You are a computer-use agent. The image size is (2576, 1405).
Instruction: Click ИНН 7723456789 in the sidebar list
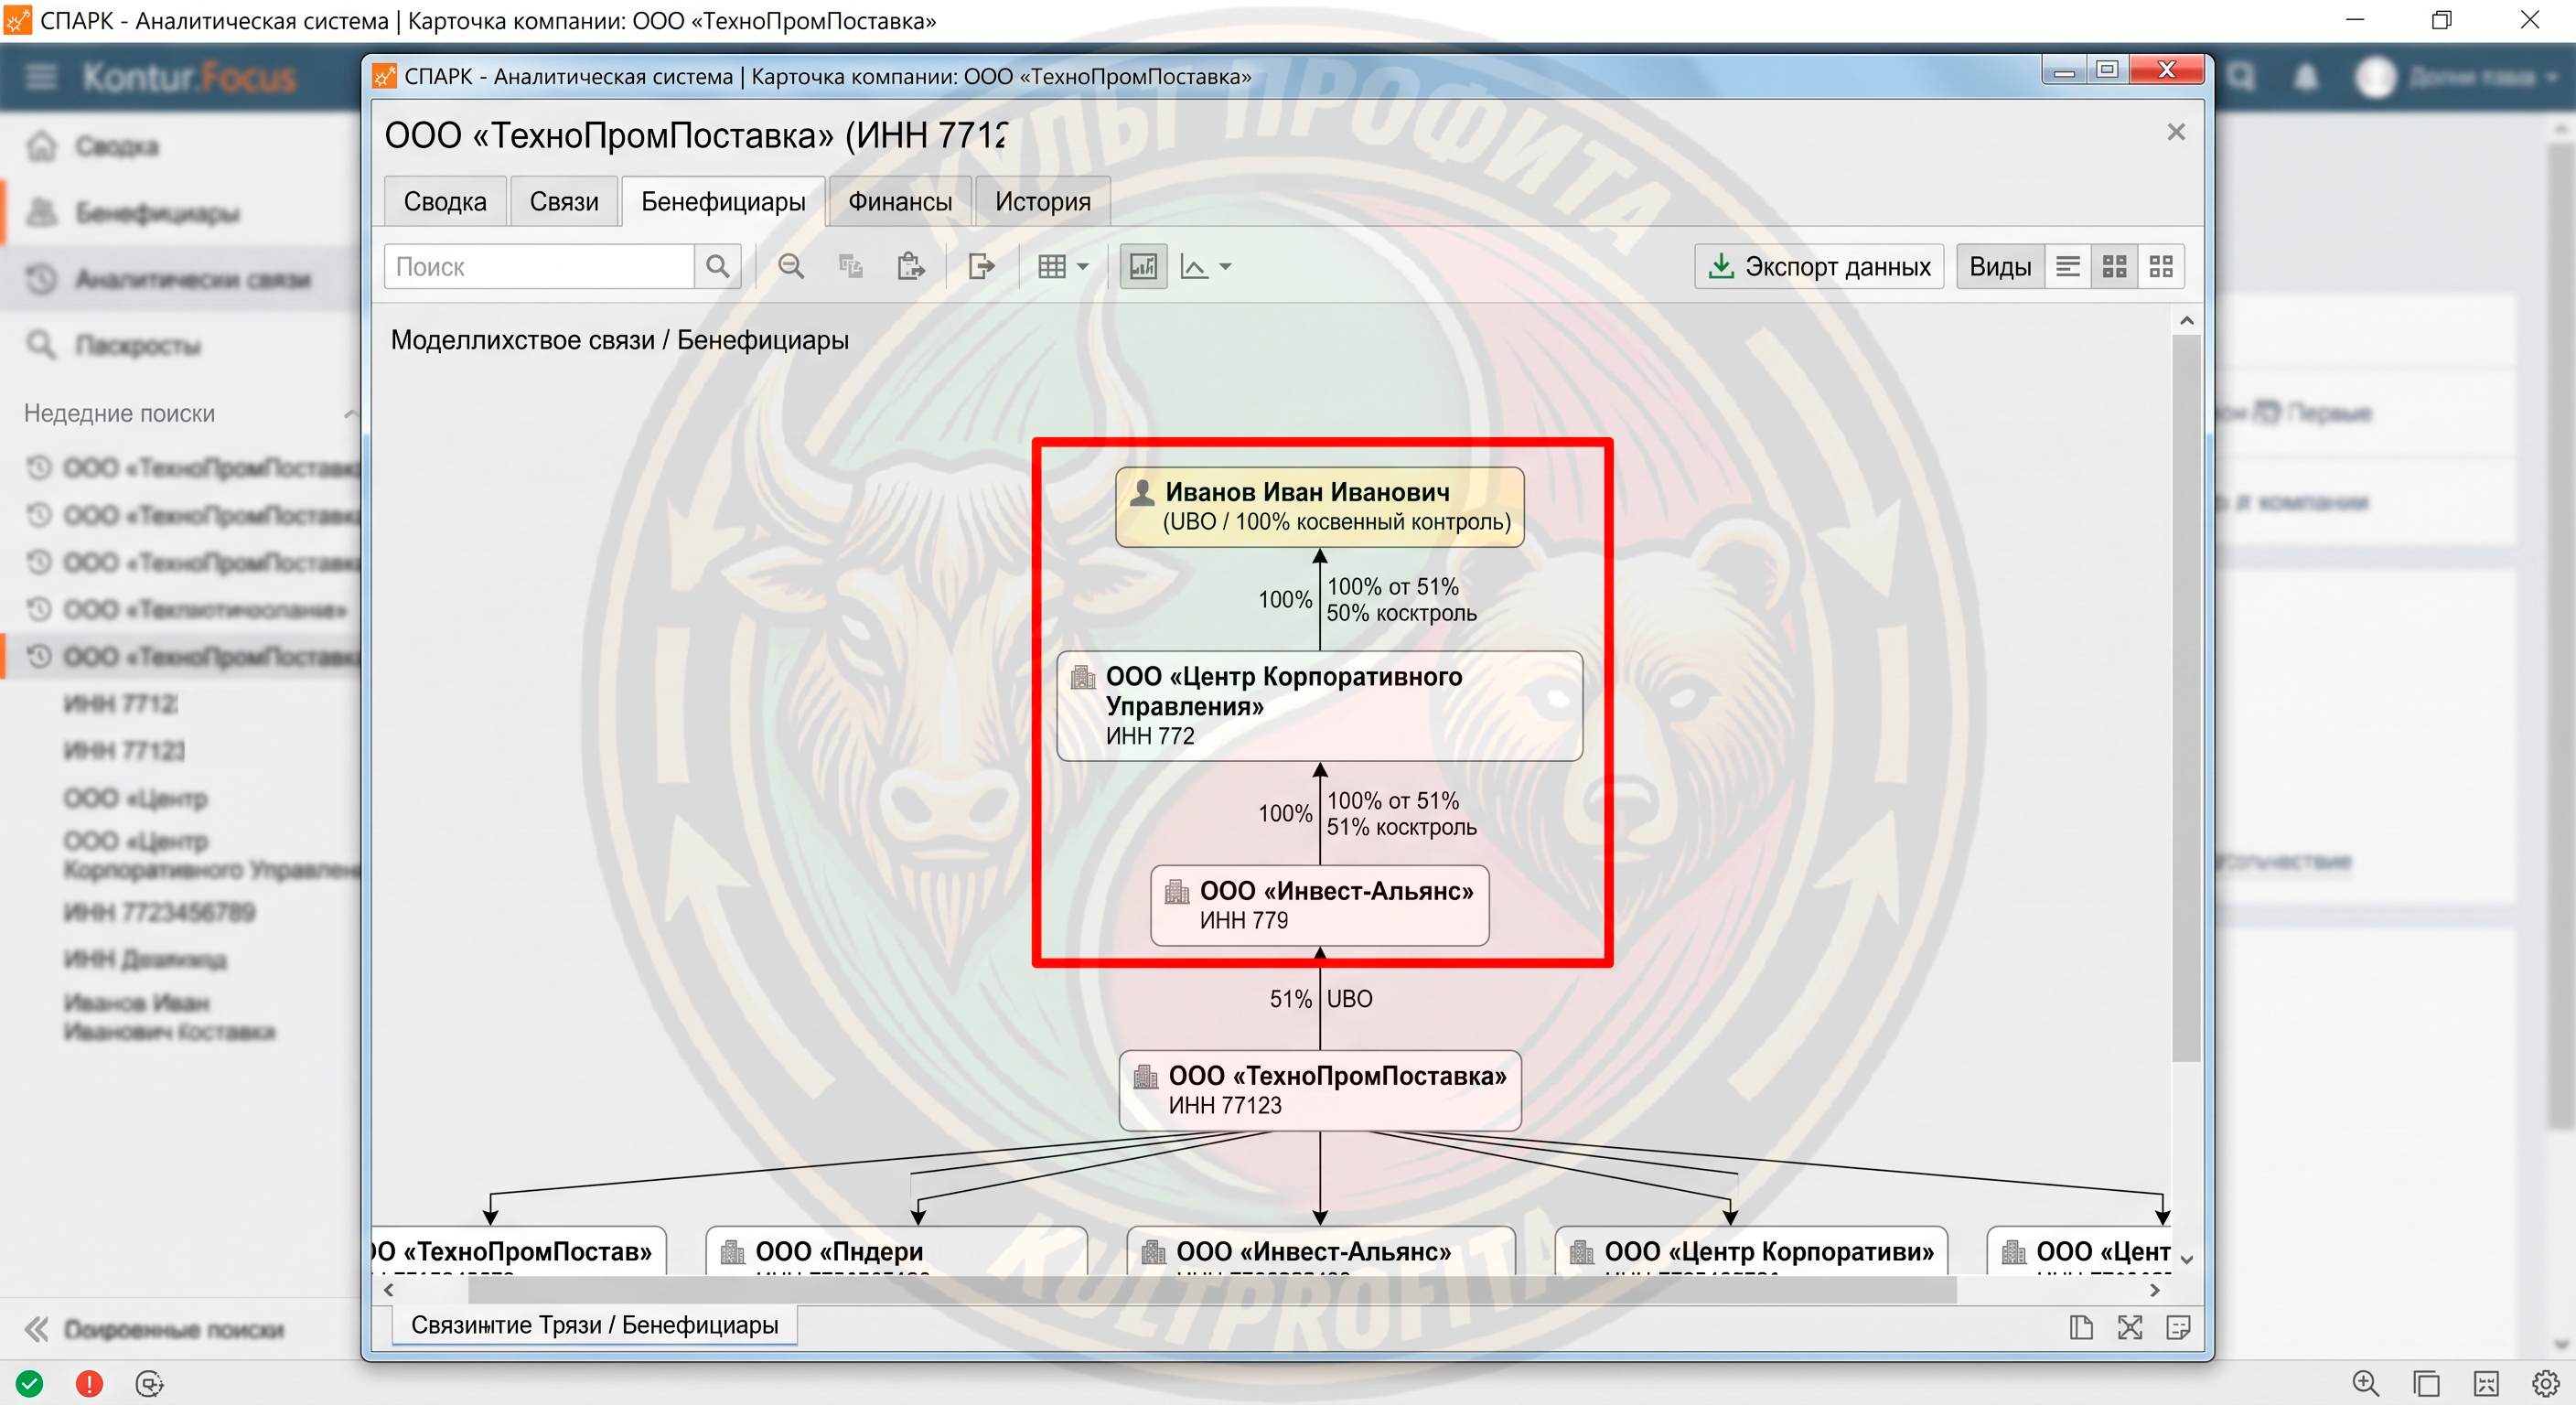pyautogui.click(x=160, y=912)
